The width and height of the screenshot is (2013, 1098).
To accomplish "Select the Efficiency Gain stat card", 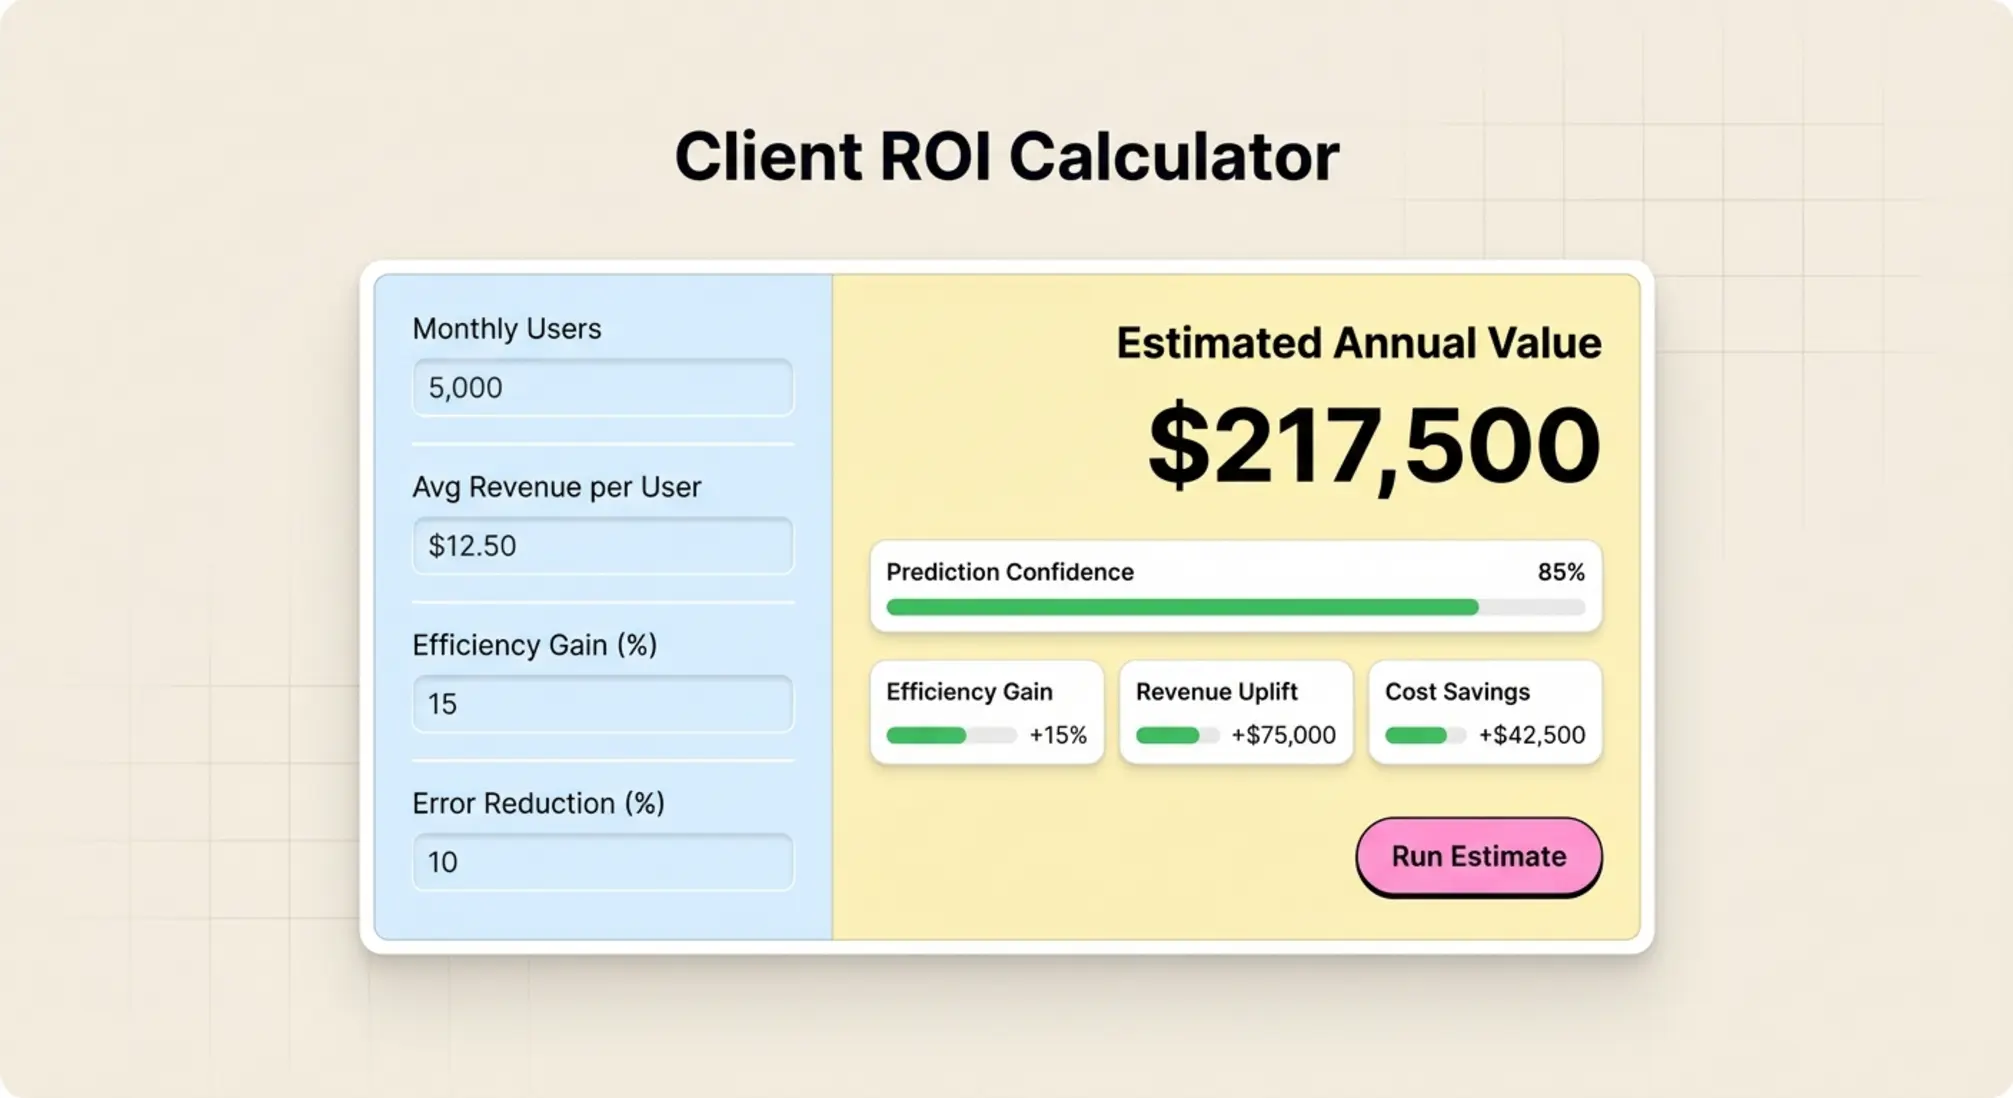I will (x=986, y=712).
